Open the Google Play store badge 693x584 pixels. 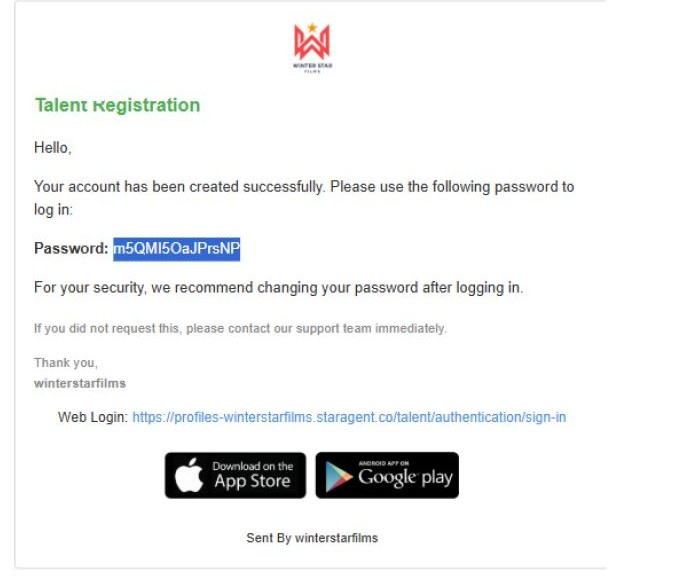[x=387, y=475]
